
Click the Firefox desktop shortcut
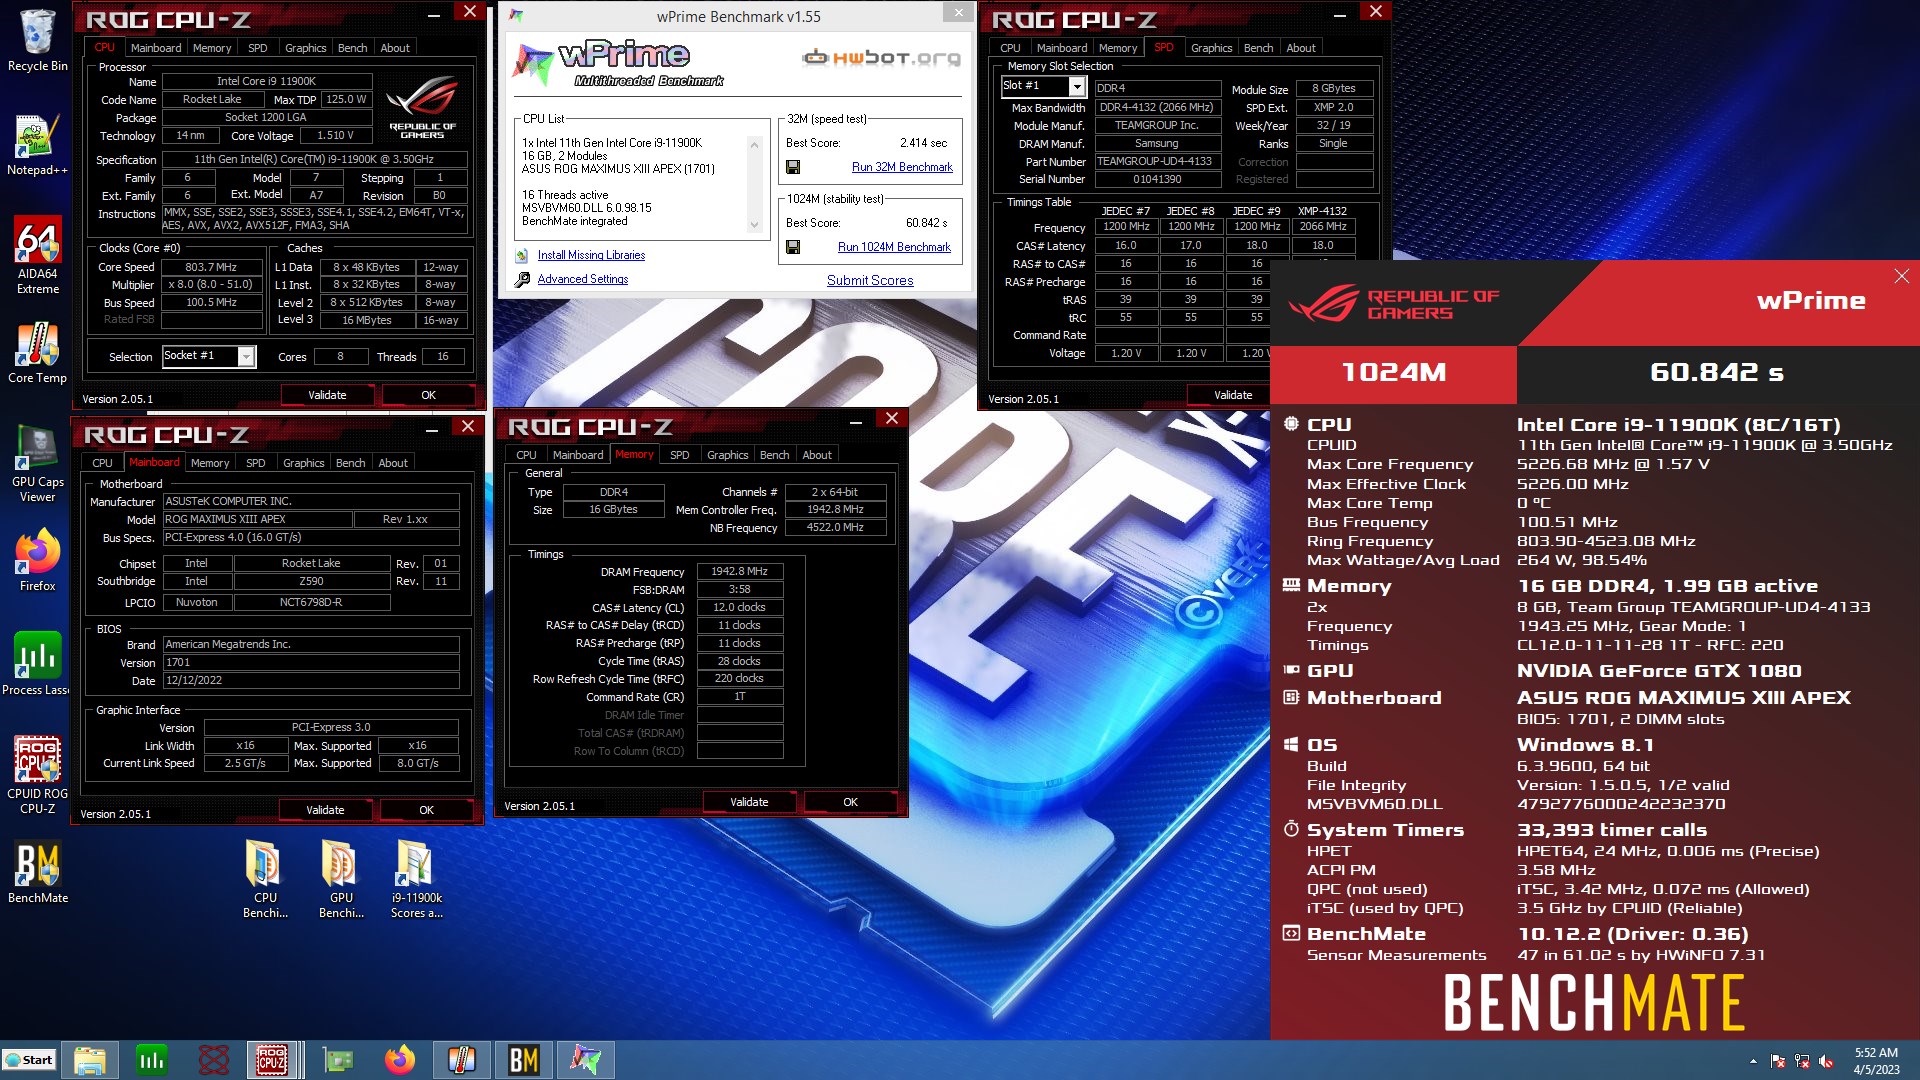37,561
